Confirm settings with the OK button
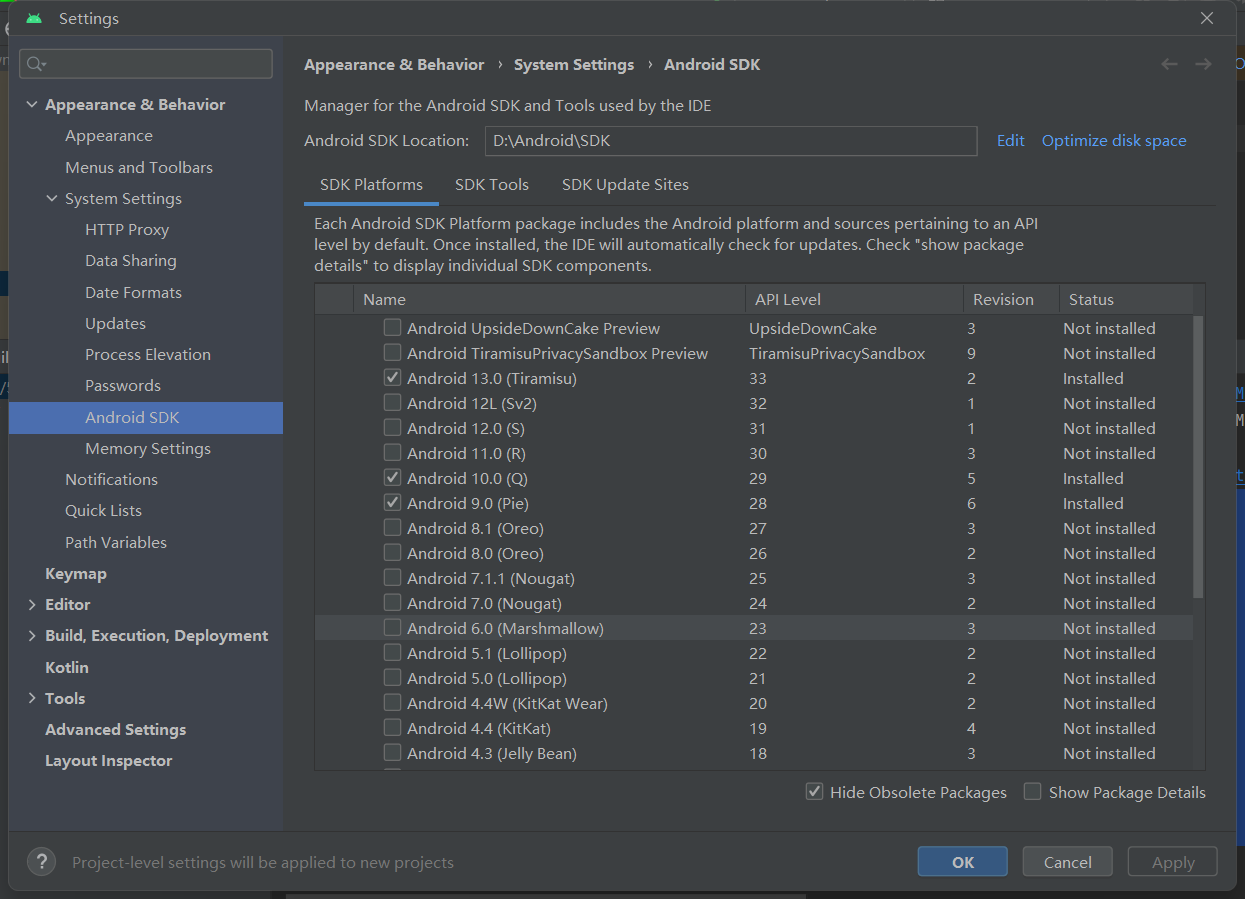Viewport: 1245px width, 899px height. (962, 861)
